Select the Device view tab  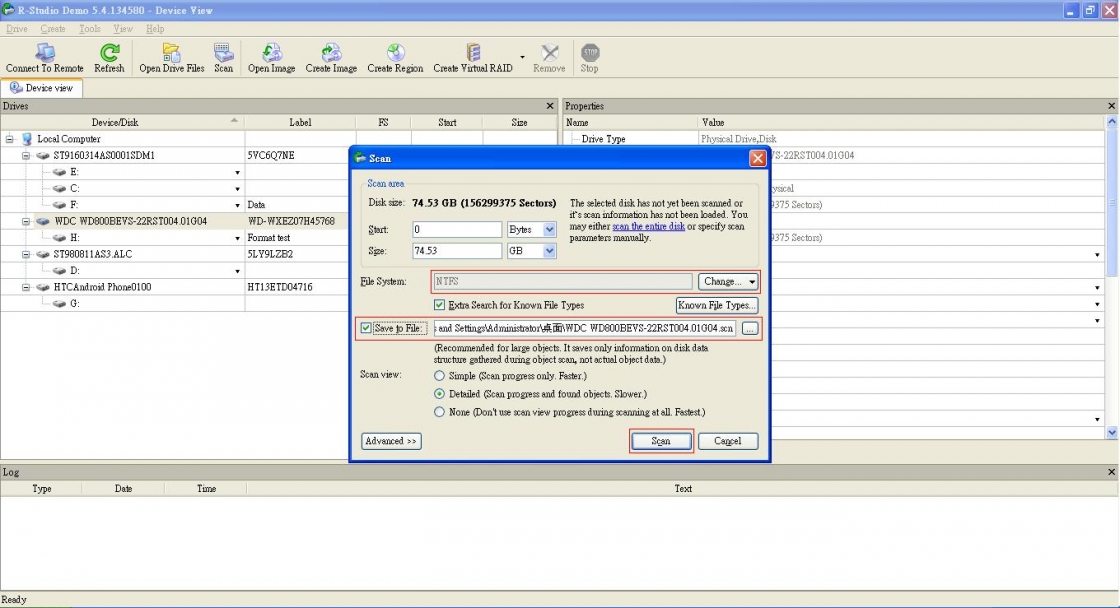41,88
